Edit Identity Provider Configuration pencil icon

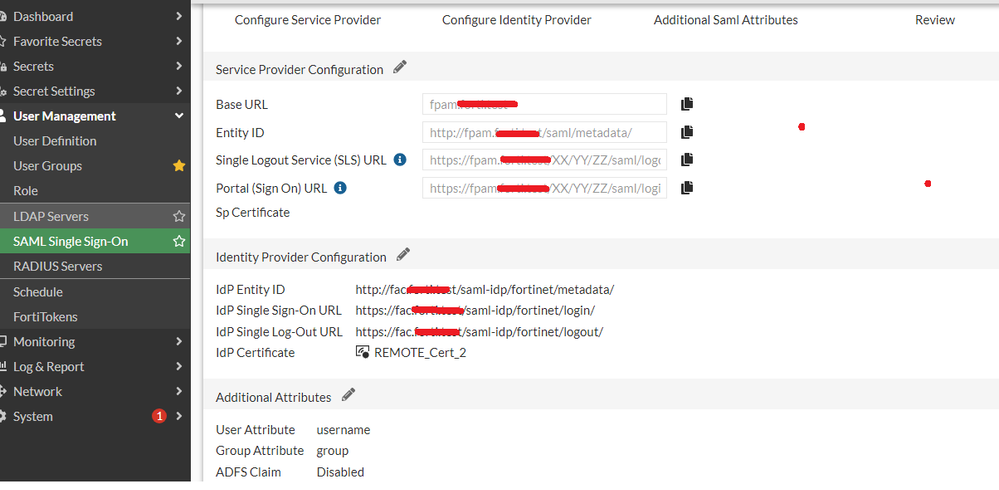coord(403,255)
